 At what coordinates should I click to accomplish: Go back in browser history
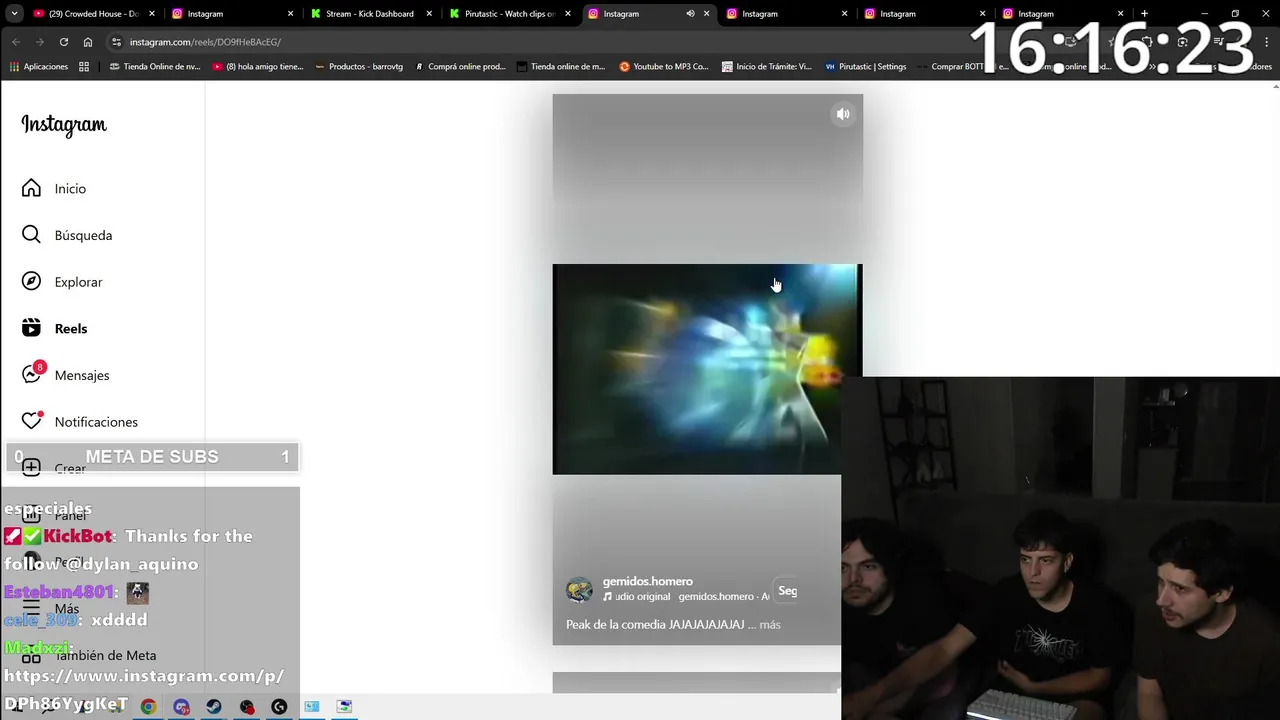point(16,42)
